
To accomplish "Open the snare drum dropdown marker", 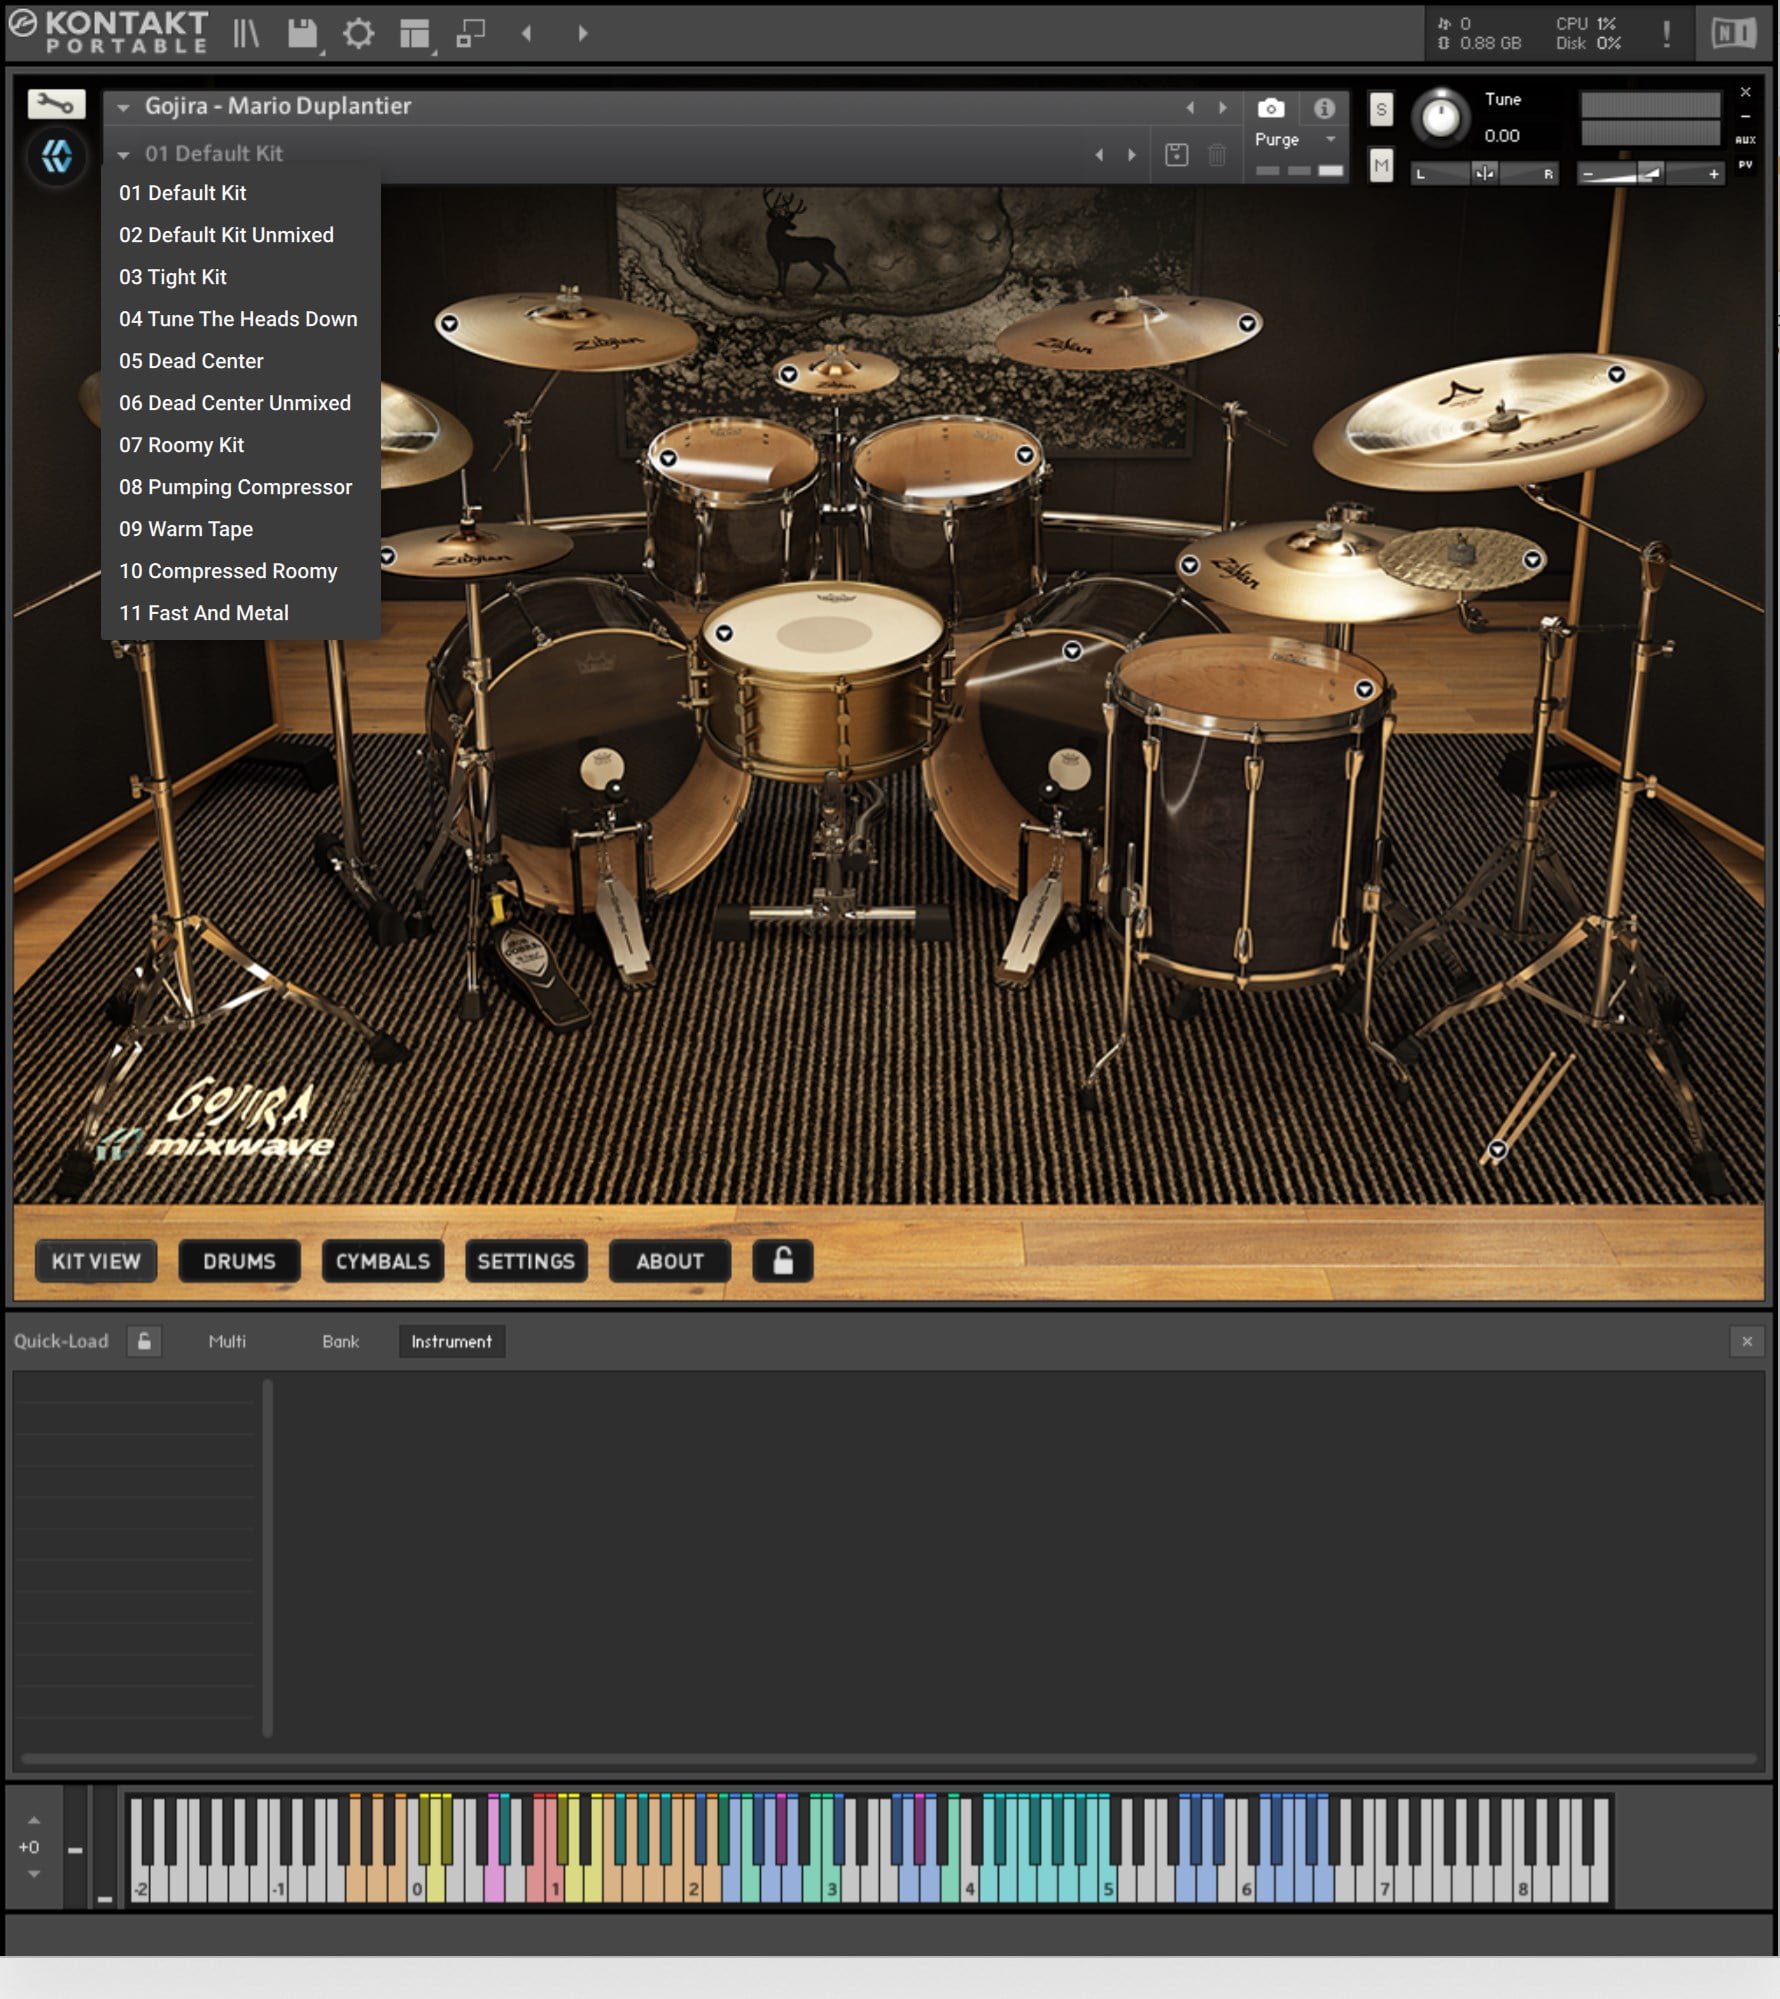I will pyautogui.click(x=724, y=633).
